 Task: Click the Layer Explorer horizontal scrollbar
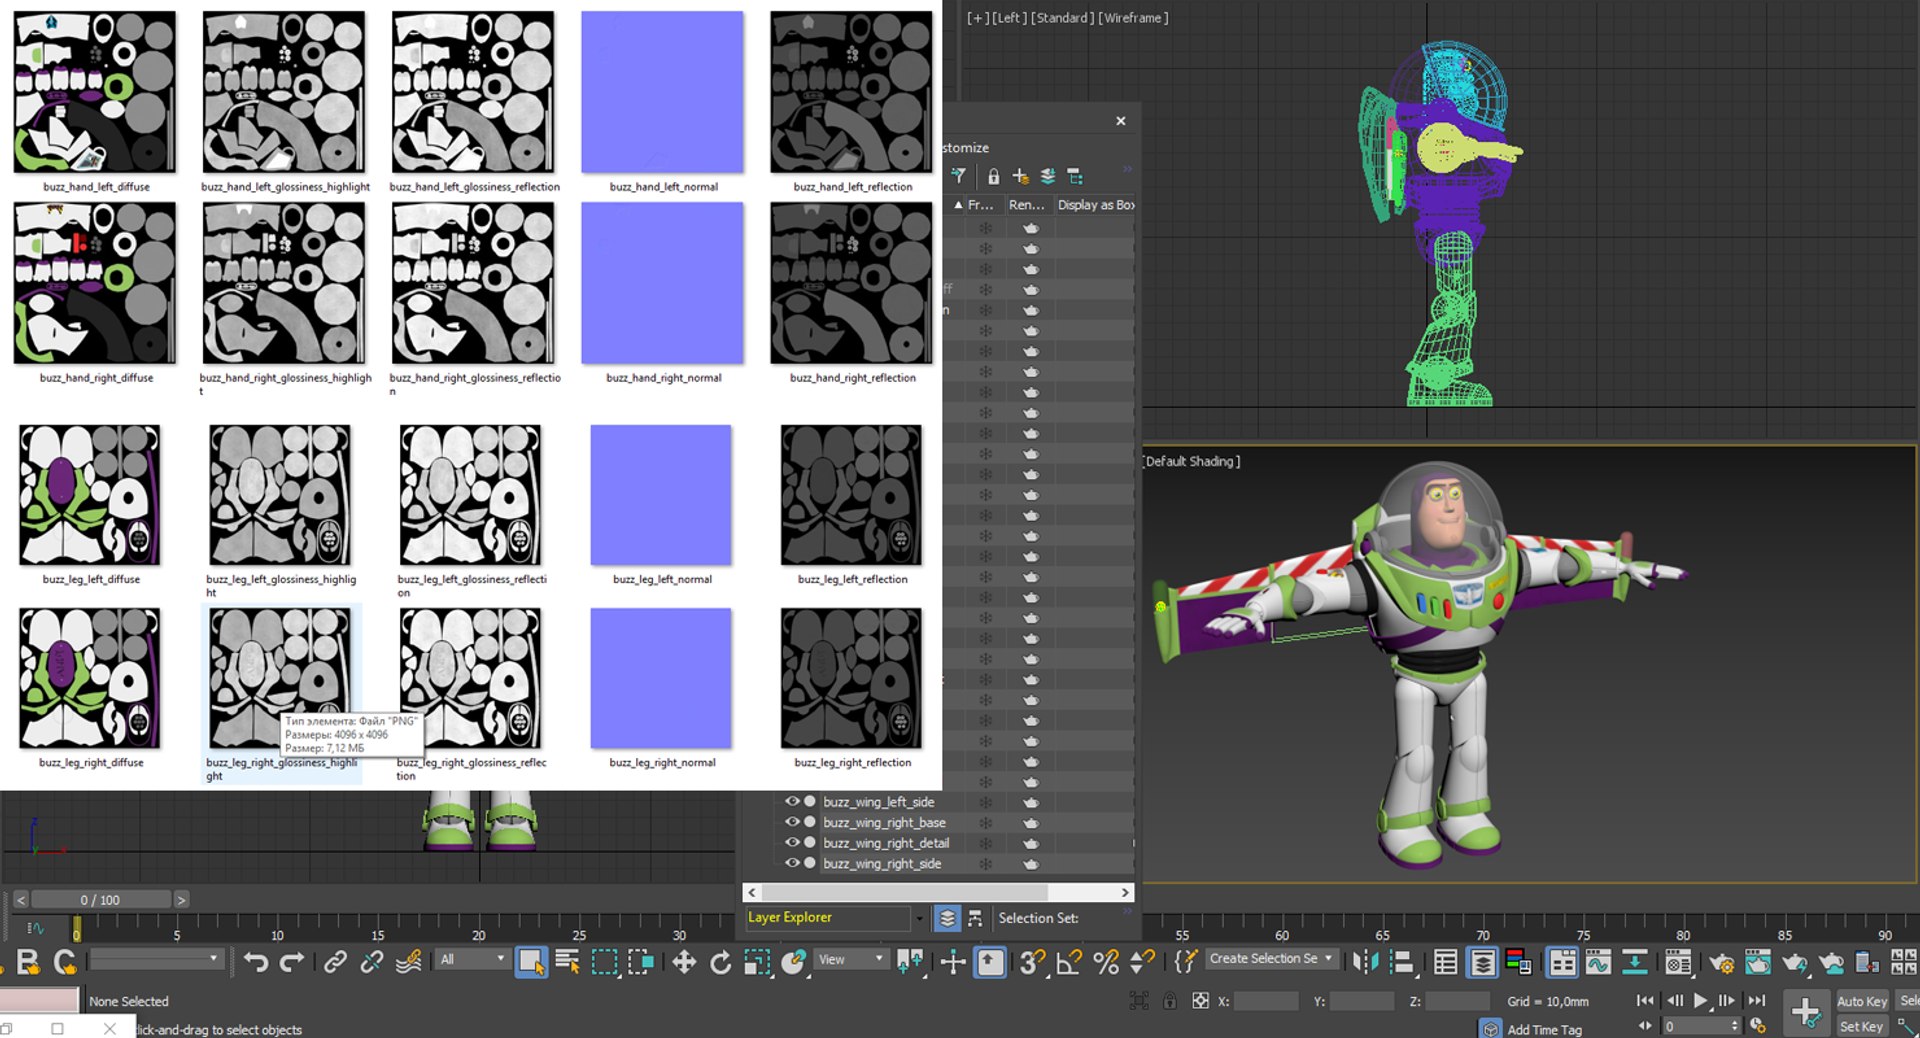pyautogui.click(x=939, y=892)
